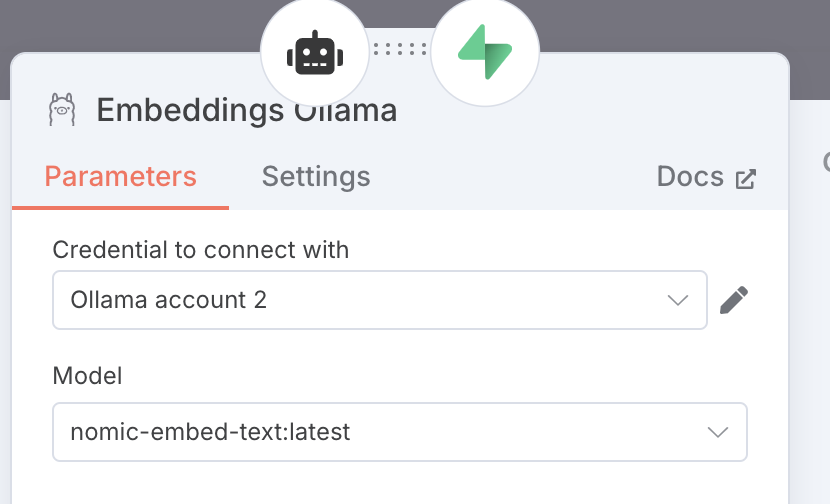Open the Settings tab
Screen dimensions: 830x504
point(316,176)
